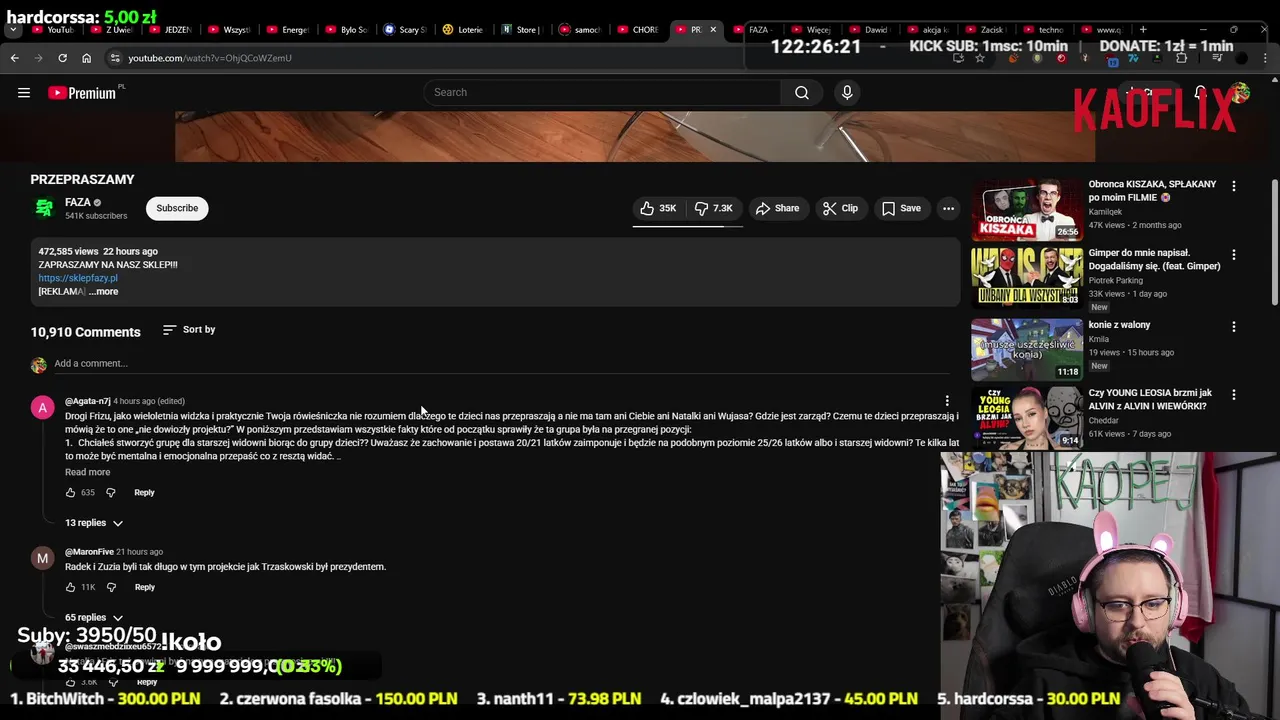Click the youtube.com address bar URL
The image size is (1280, 720).
210,58
